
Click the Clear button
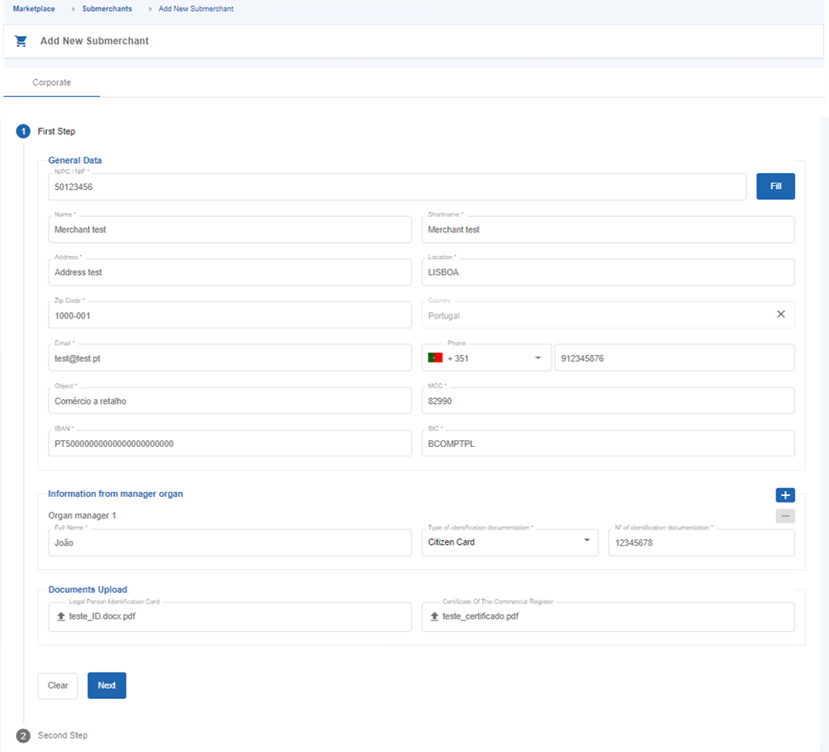[58, 685]
